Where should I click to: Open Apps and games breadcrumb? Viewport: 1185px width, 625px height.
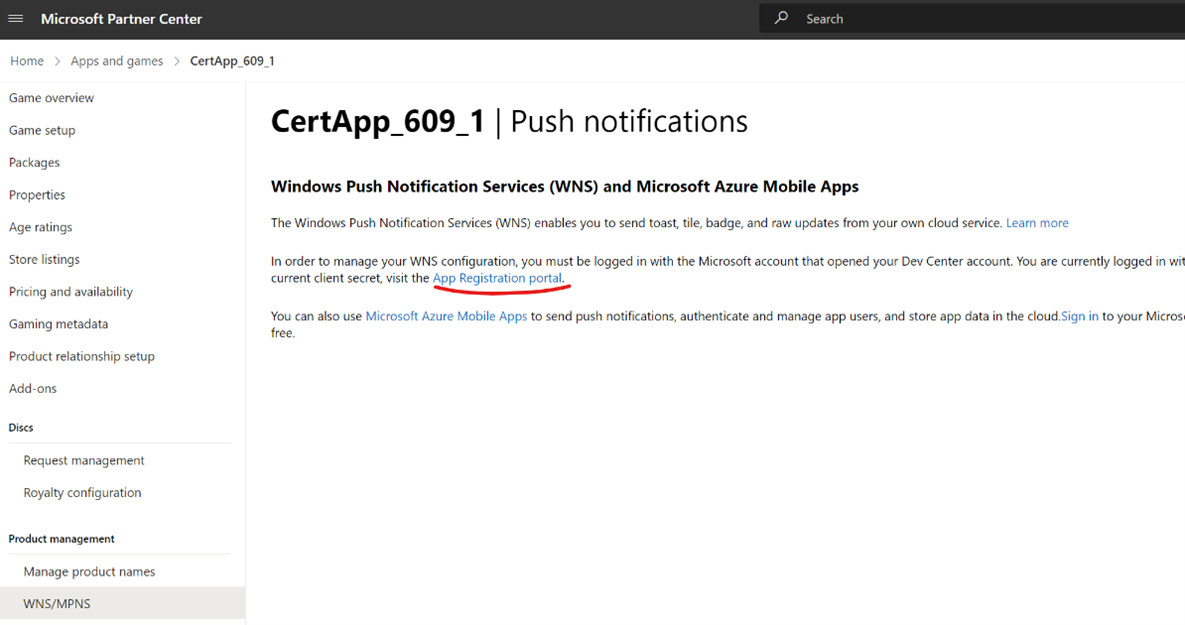[116, 61]
